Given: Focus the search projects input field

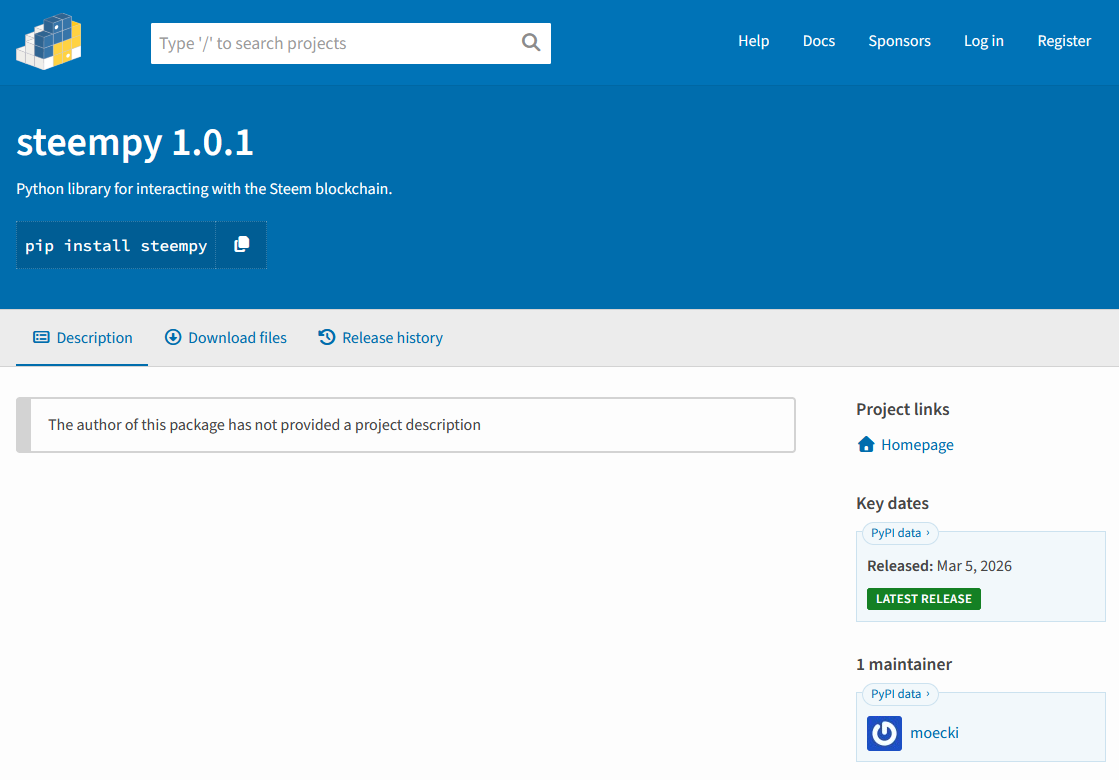Looking at the screenshot, I should [x=350, y=44].
